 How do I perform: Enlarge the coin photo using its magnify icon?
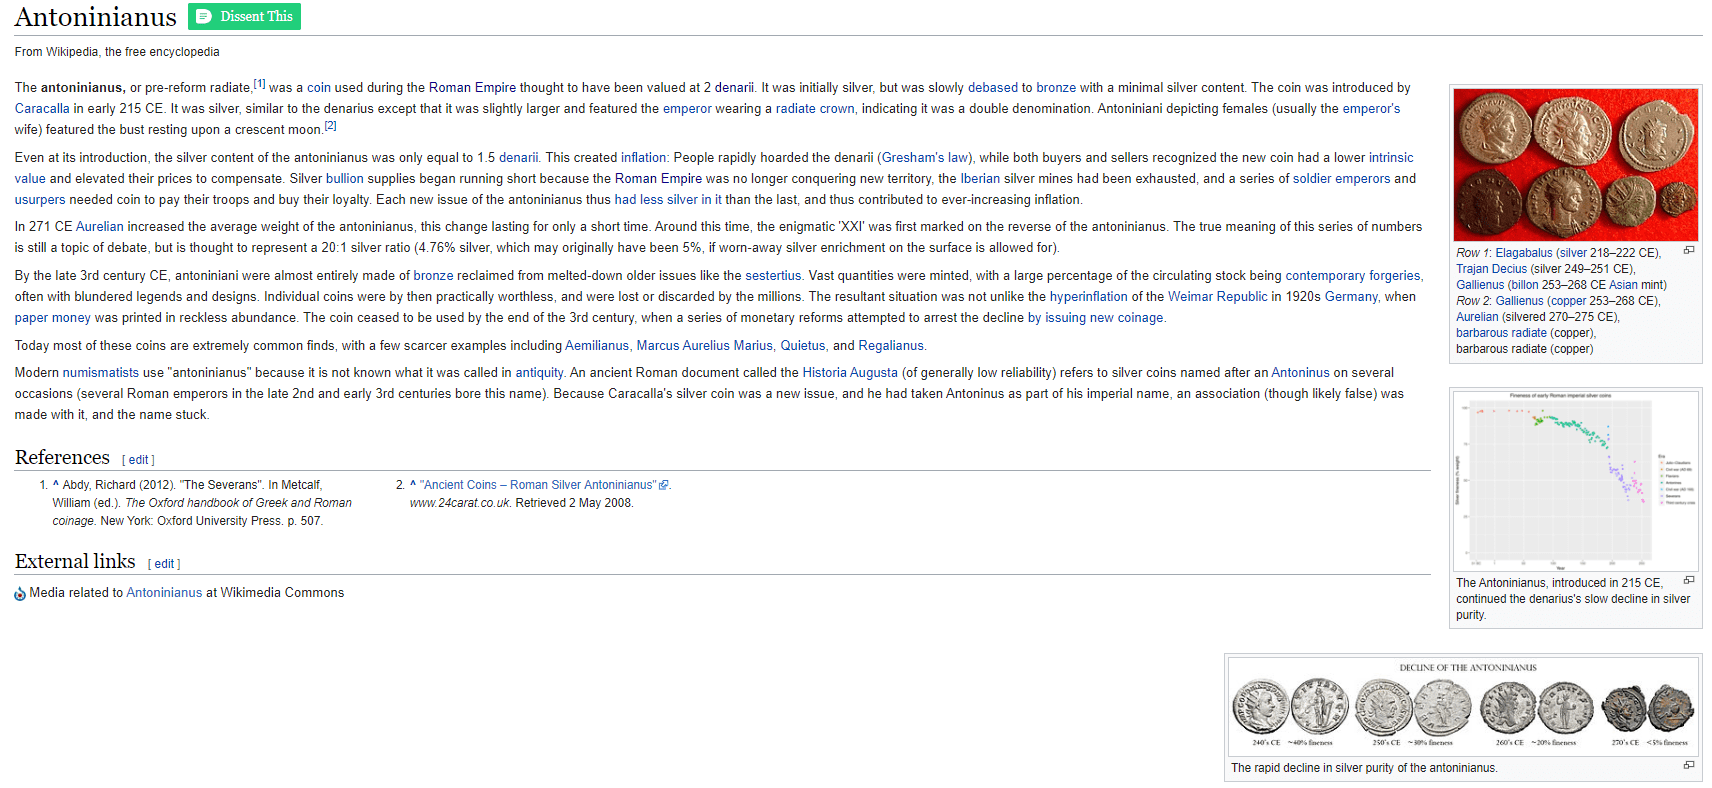coord(1688,250)
